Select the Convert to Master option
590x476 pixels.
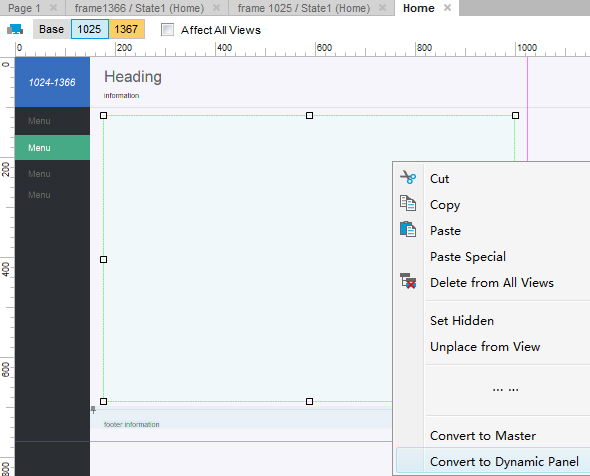tap(483, 436)
